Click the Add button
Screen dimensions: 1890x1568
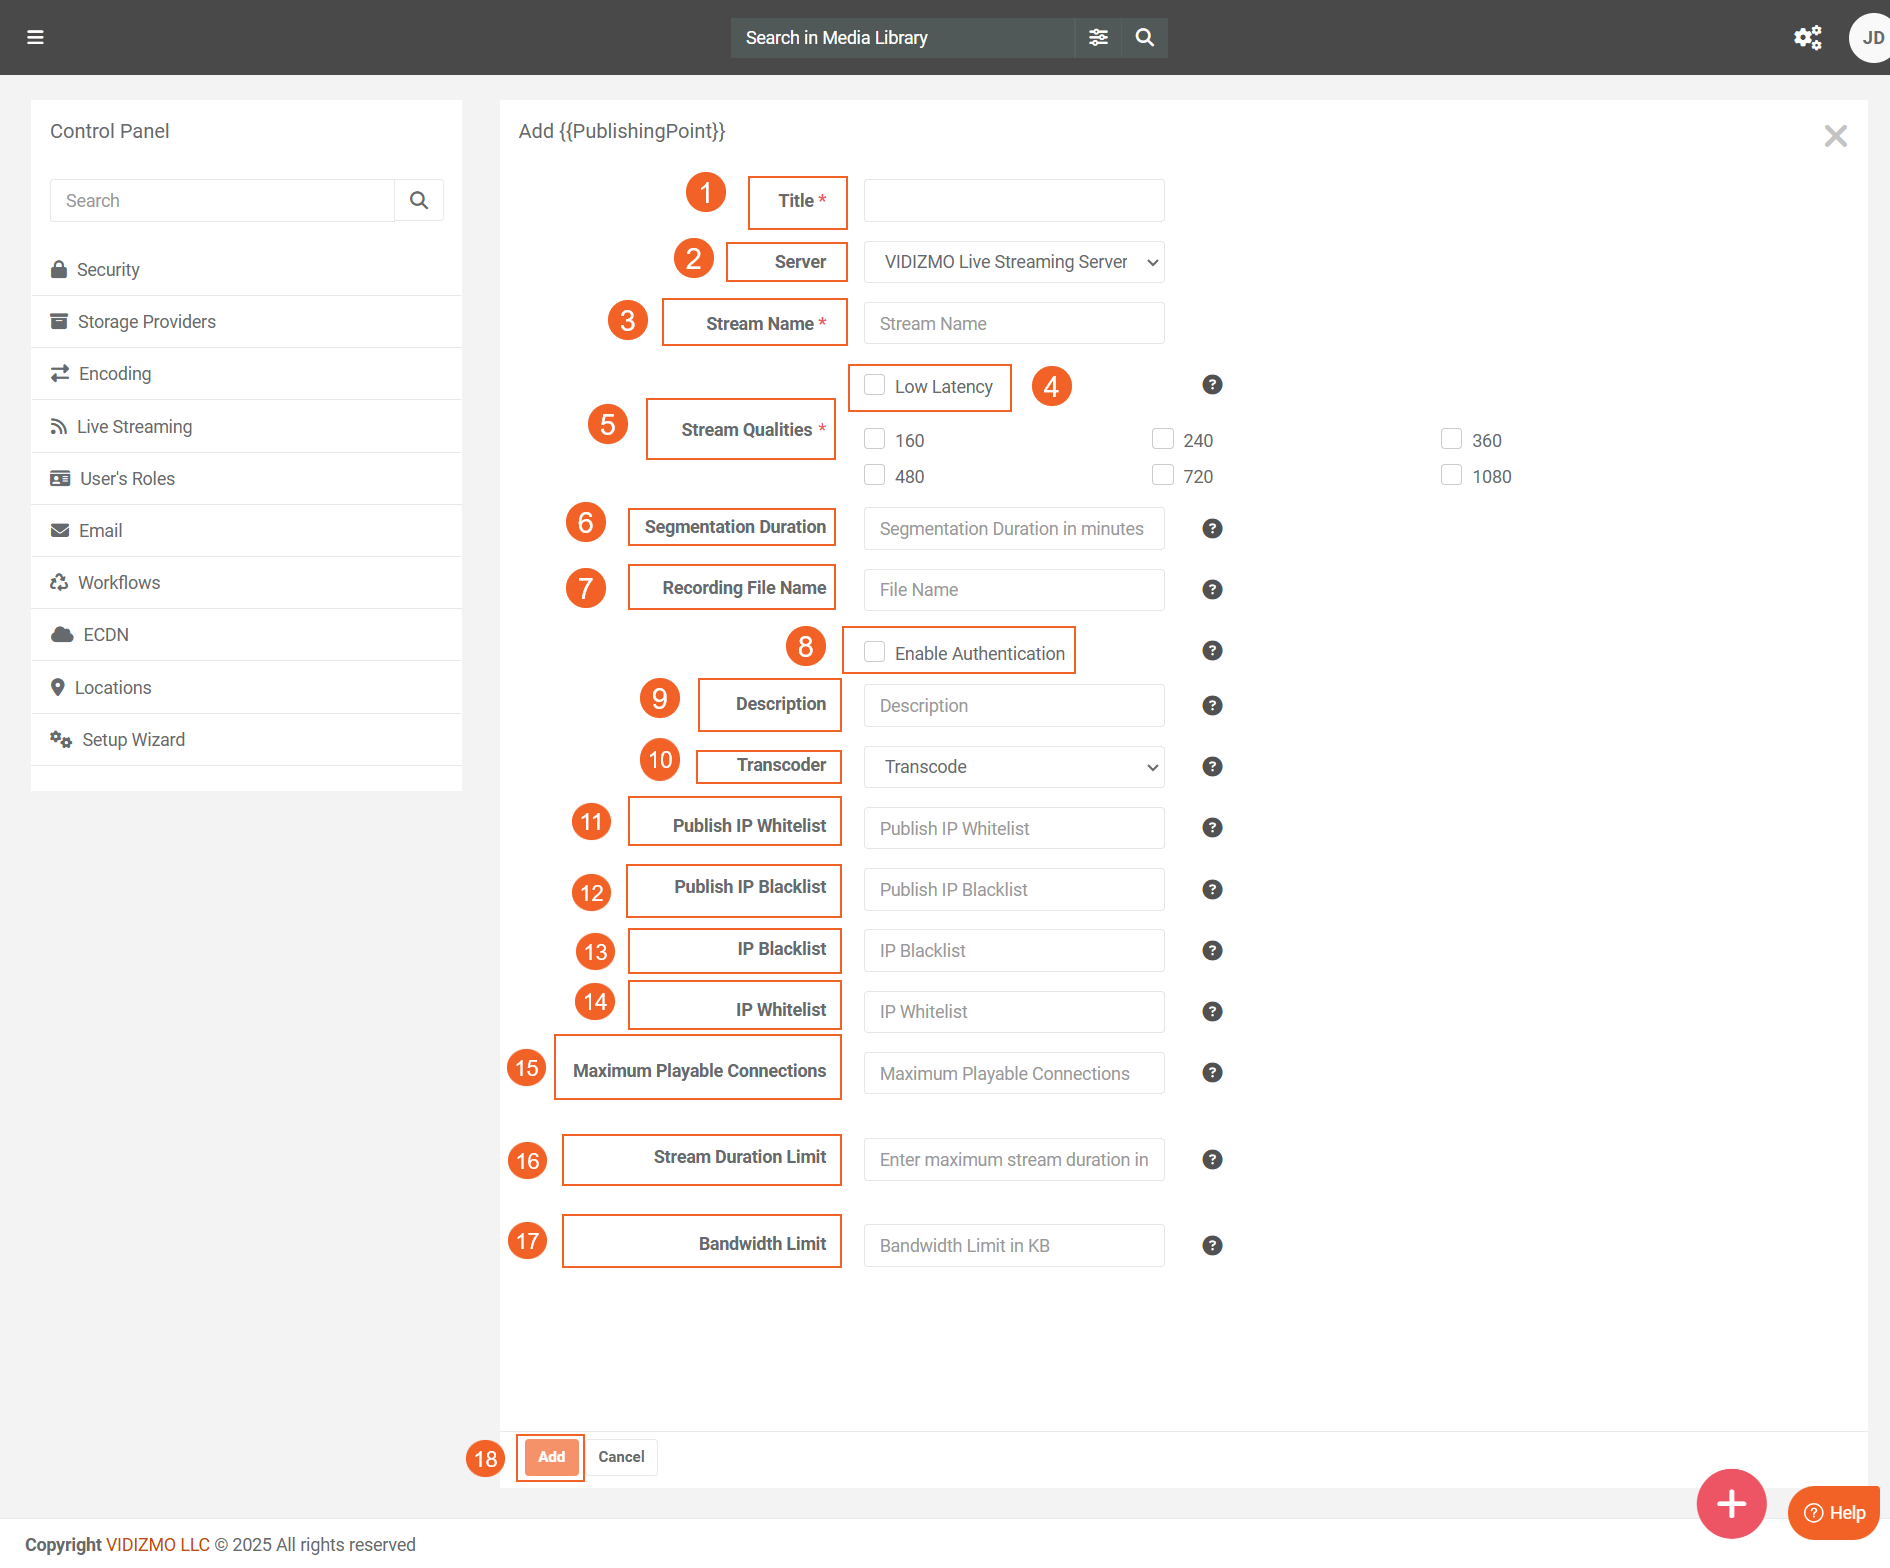tap(551, 1457)
